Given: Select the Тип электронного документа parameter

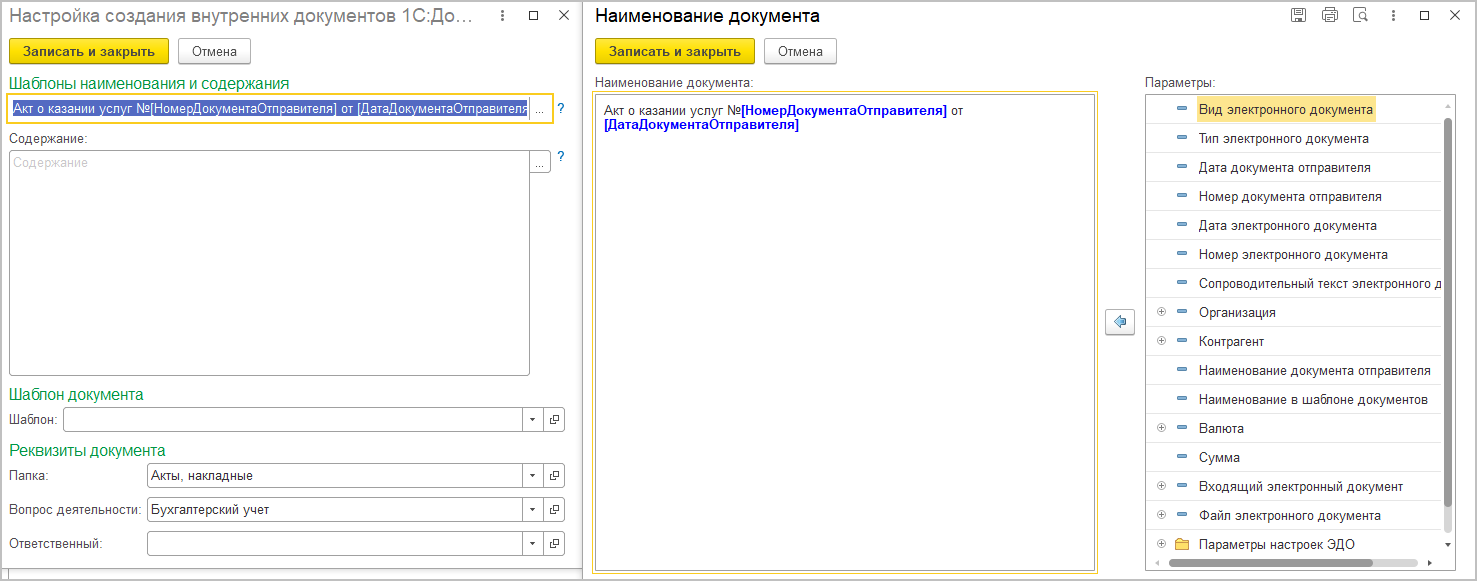Looking at the screenshot, I should click(1284, 138).
